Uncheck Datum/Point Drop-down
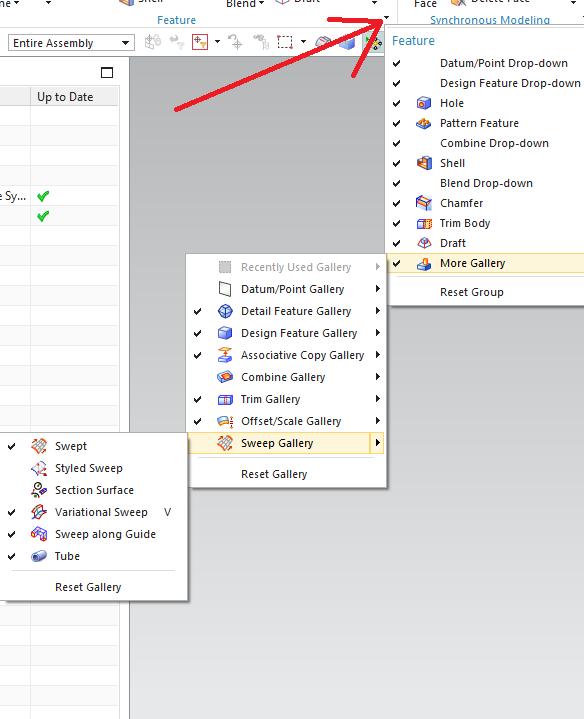The height and width of the screenshot is (719, 584). pos(397,63)
